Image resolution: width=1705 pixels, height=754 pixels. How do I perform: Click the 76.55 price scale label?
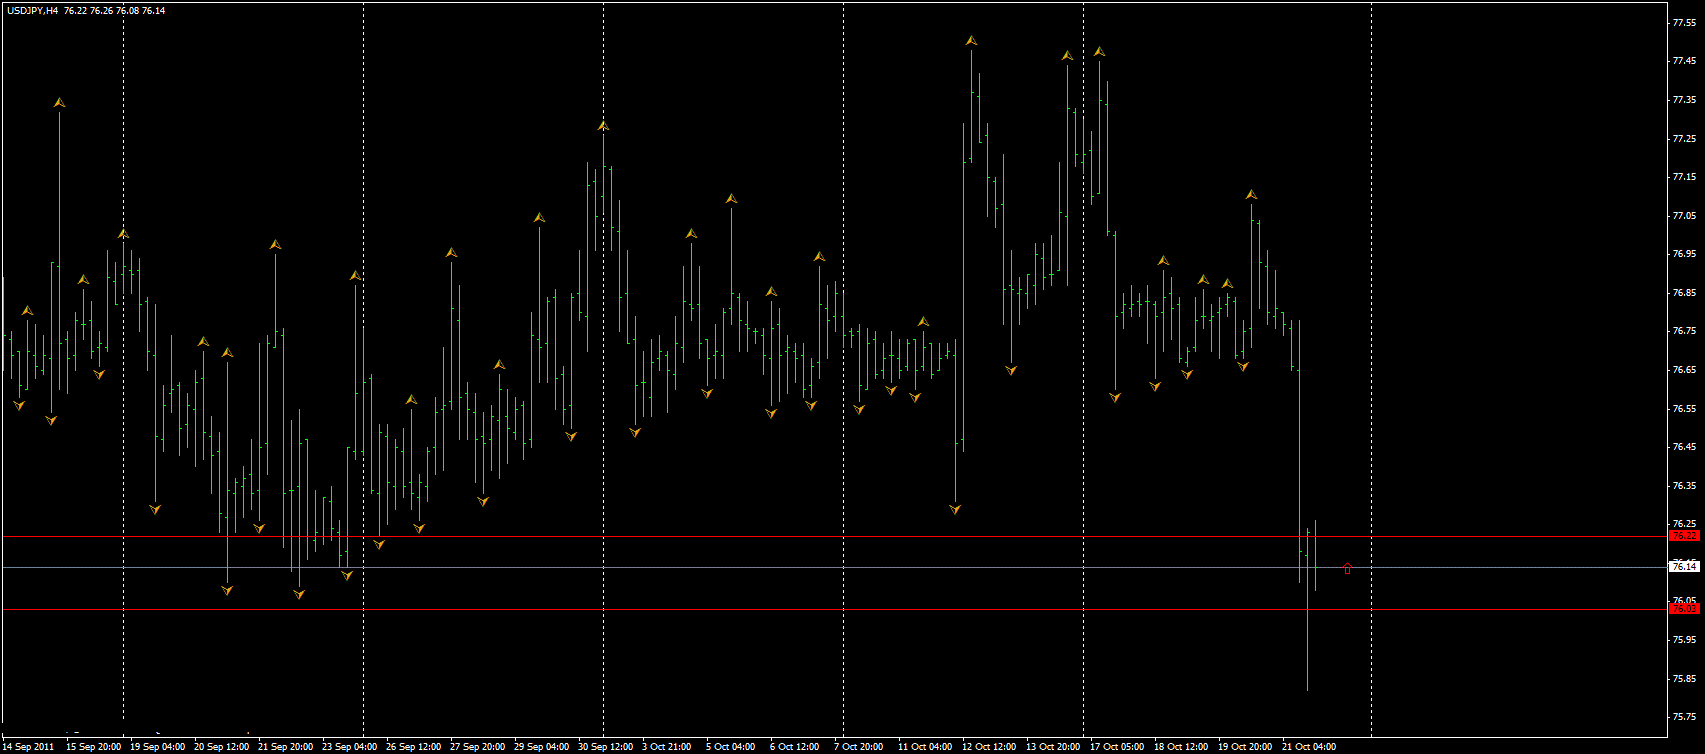point(1684,409)
